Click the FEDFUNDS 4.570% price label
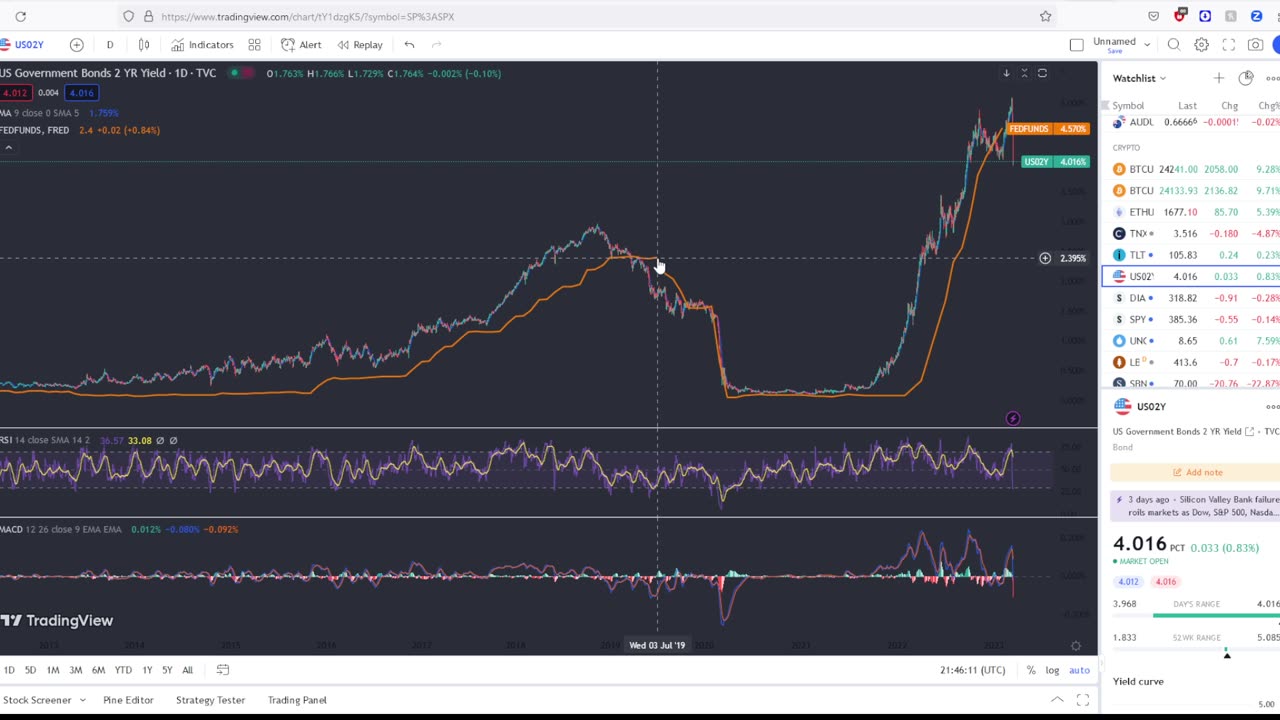Image resolution: width=1280 pixels, height=720 pixels. (1048, 129)
